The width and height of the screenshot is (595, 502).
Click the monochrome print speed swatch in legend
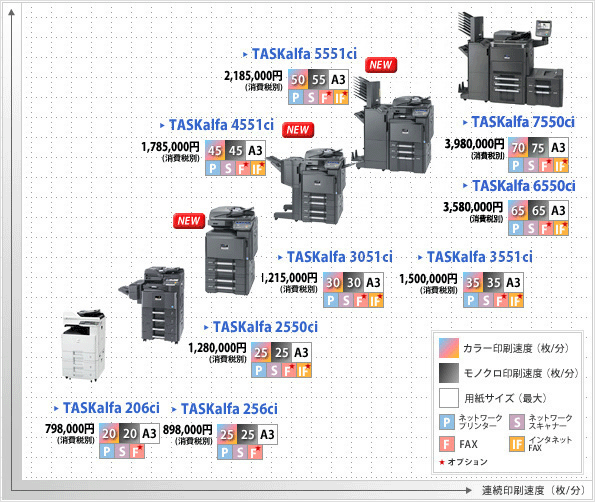pos(449,373)
